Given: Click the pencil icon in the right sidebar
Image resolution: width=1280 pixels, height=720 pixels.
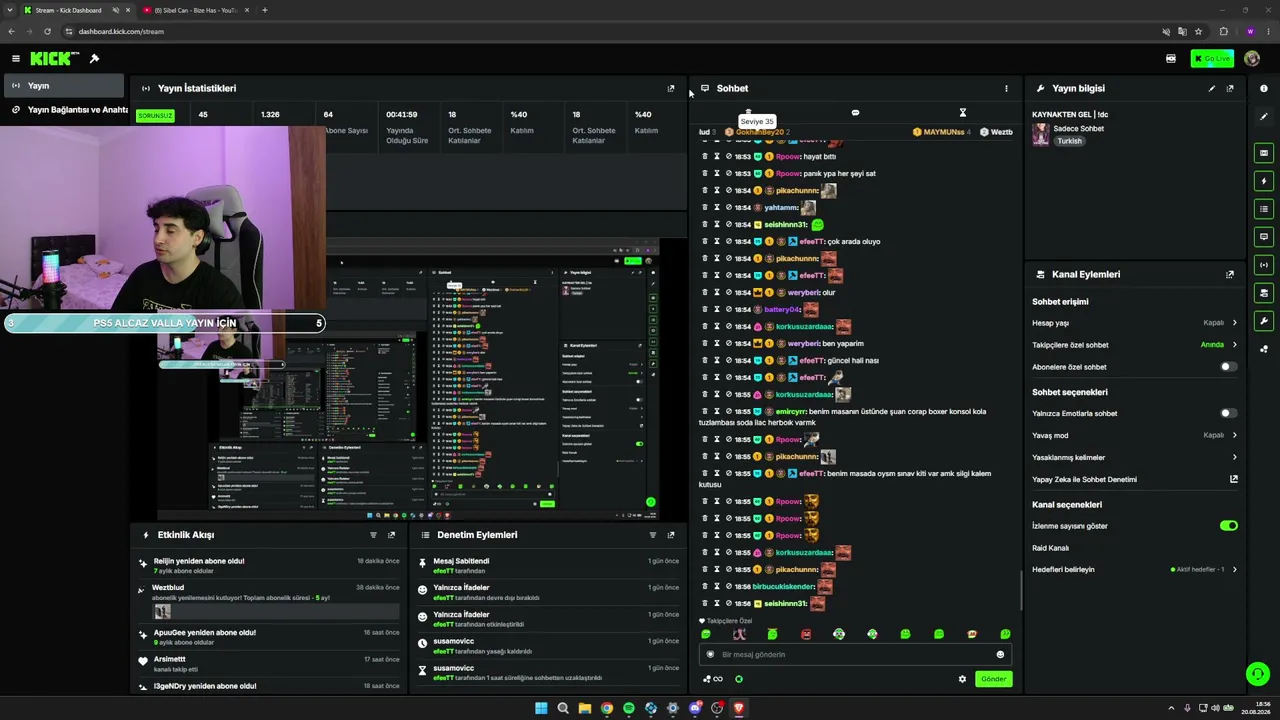Looking at the screenshot, I should [1264, 117].
